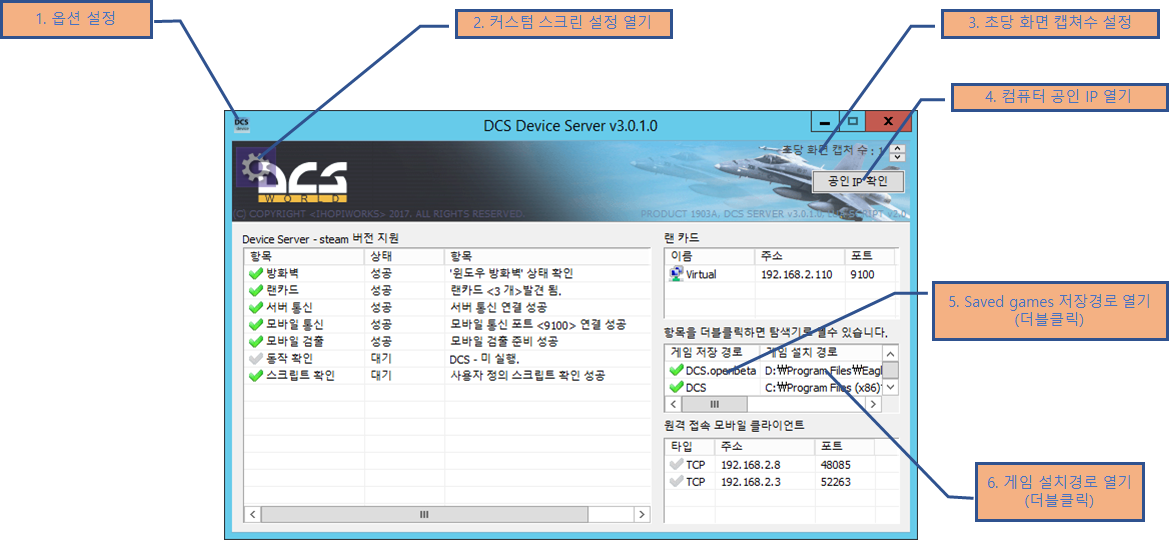
Task: Click the check icon beside DCS.openbeta
Action: (x=676, y=371)
